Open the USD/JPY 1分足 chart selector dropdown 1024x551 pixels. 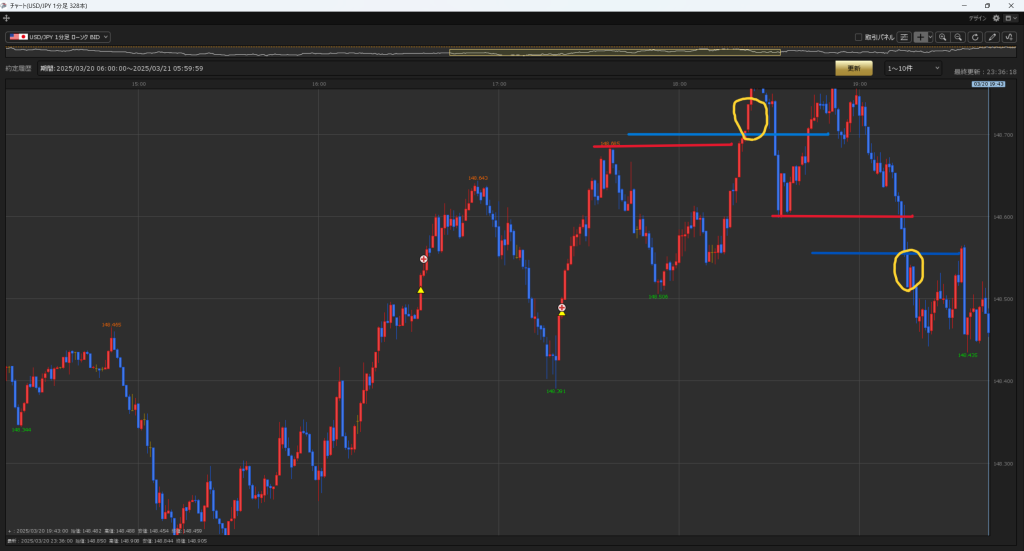pos(58,37)
